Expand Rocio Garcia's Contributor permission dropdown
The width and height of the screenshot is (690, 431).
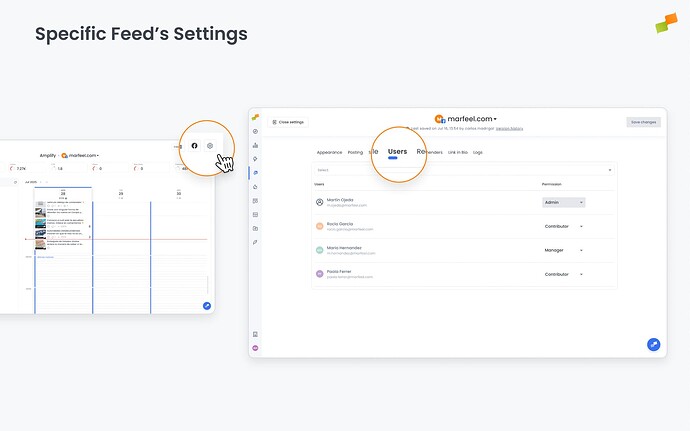564,226
